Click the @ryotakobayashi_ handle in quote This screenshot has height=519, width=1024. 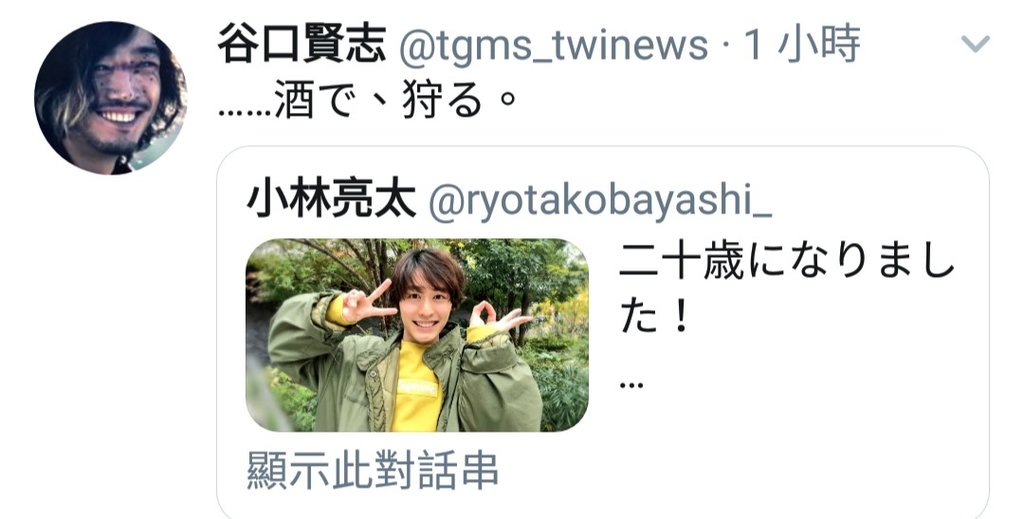[x=600, y=200]
